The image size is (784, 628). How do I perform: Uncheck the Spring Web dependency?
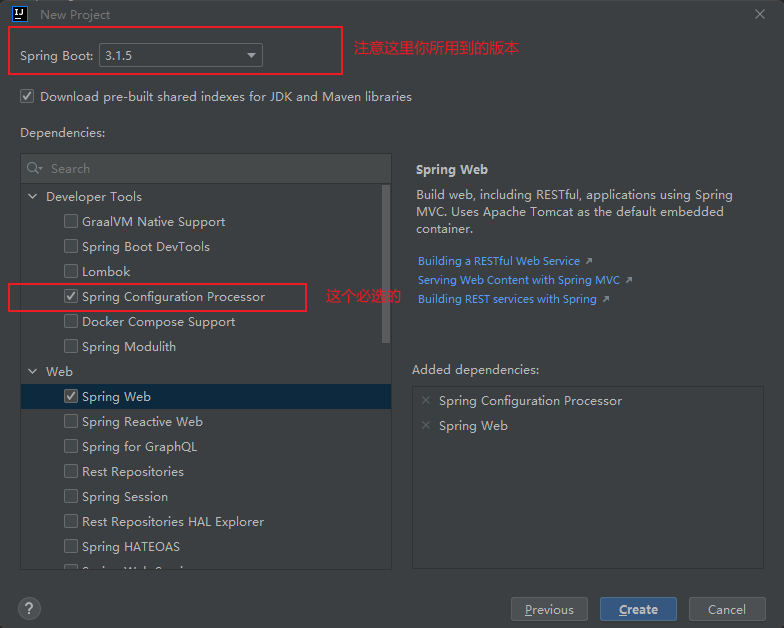pos(71,396)
